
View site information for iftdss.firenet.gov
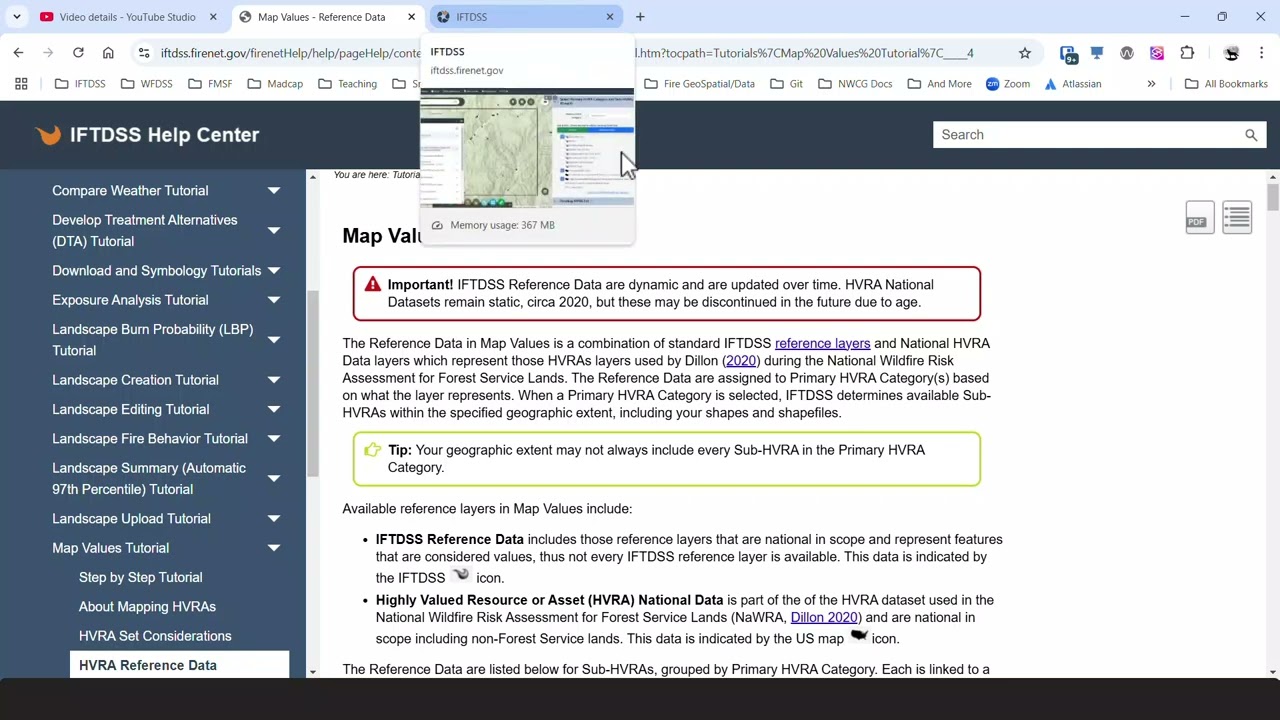(144, 53)
